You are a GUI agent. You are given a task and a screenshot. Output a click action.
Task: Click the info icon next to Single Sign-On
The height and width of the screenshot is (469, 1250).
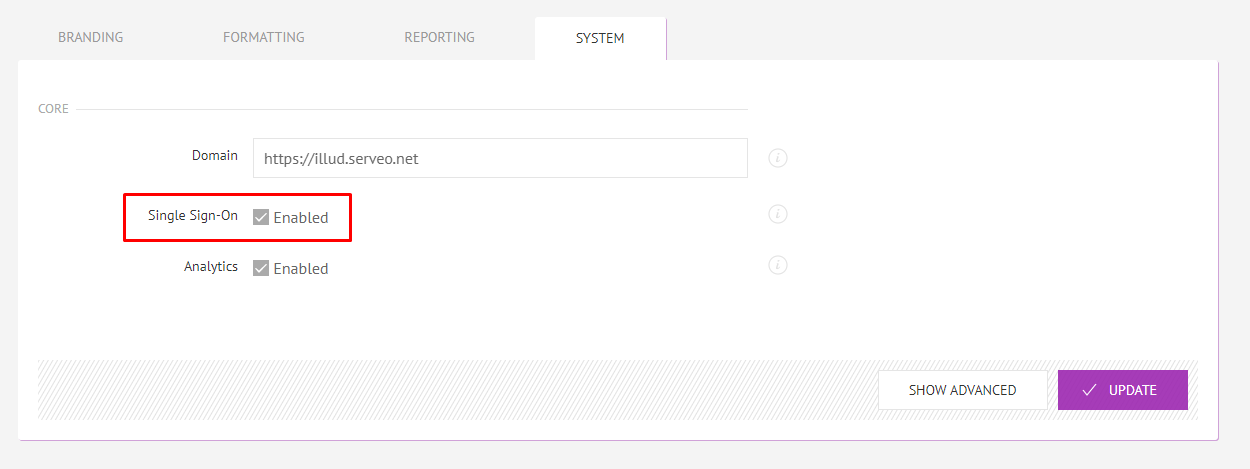point(778,214)
